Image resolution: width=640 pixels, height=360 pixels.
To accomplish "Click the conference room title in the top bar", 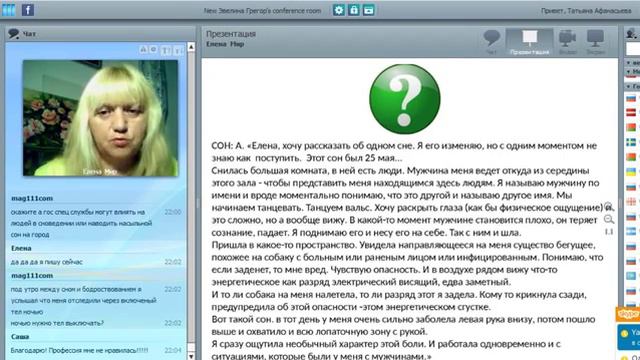I will [x=262, y=11].
